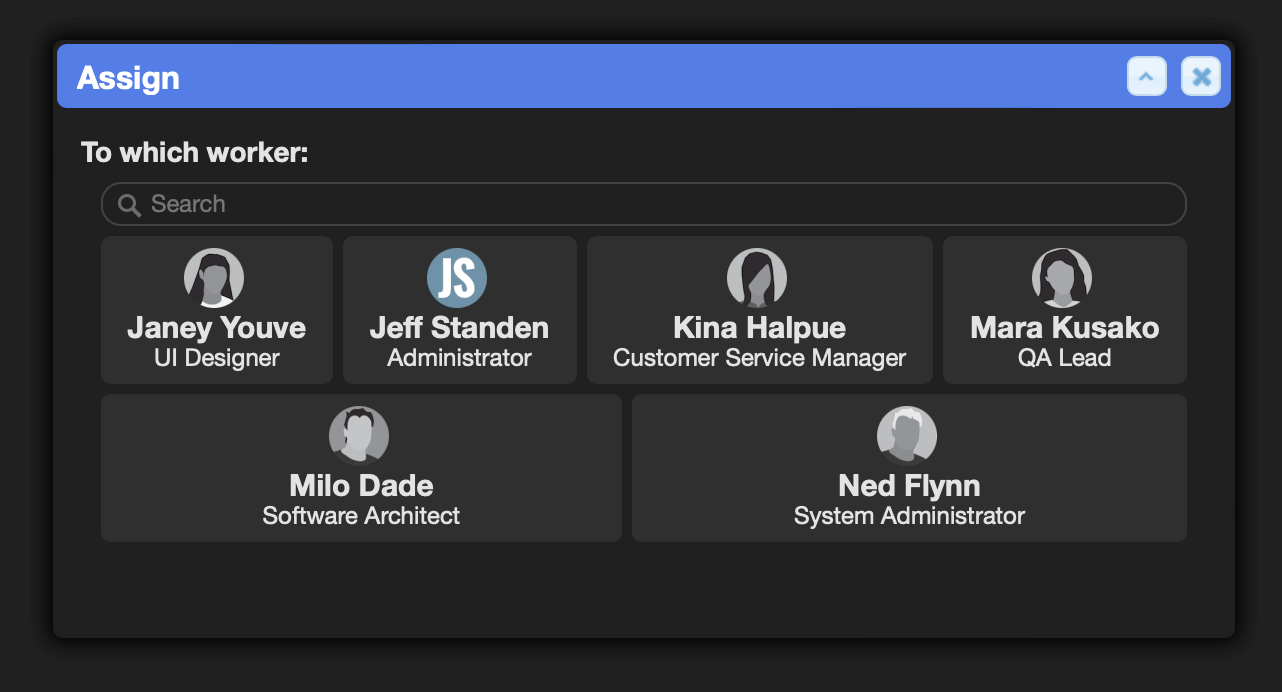
Task: Click the Software Architect role label
Action: point(361,516)
